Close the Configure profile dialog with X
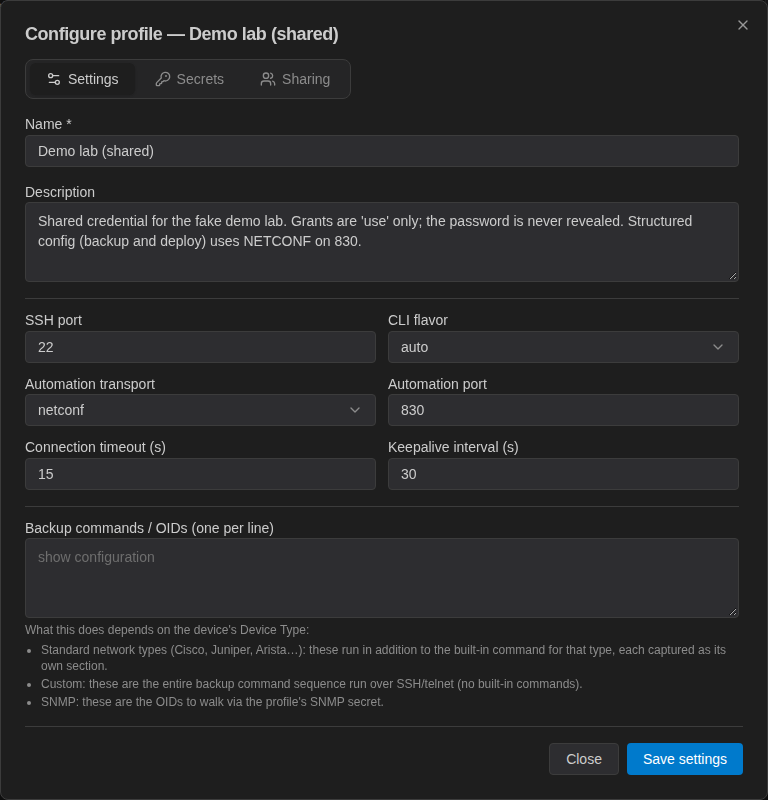 (x=742, y=25)
